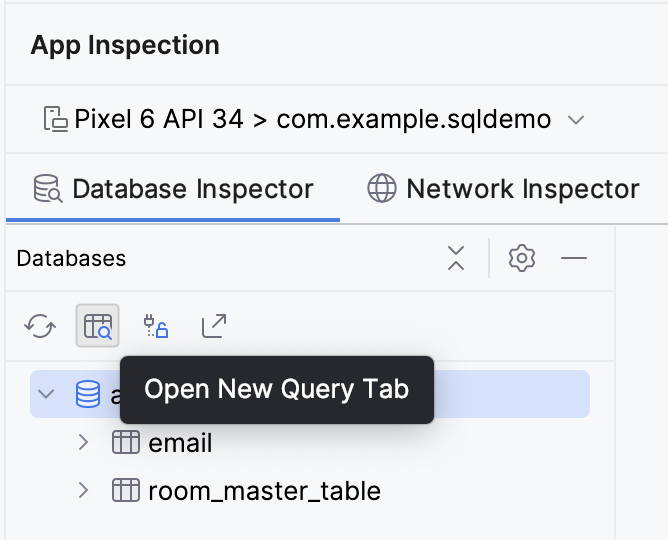
Task: Hide the Databases panel with the dash icon
Action: [x=574, y=258]
